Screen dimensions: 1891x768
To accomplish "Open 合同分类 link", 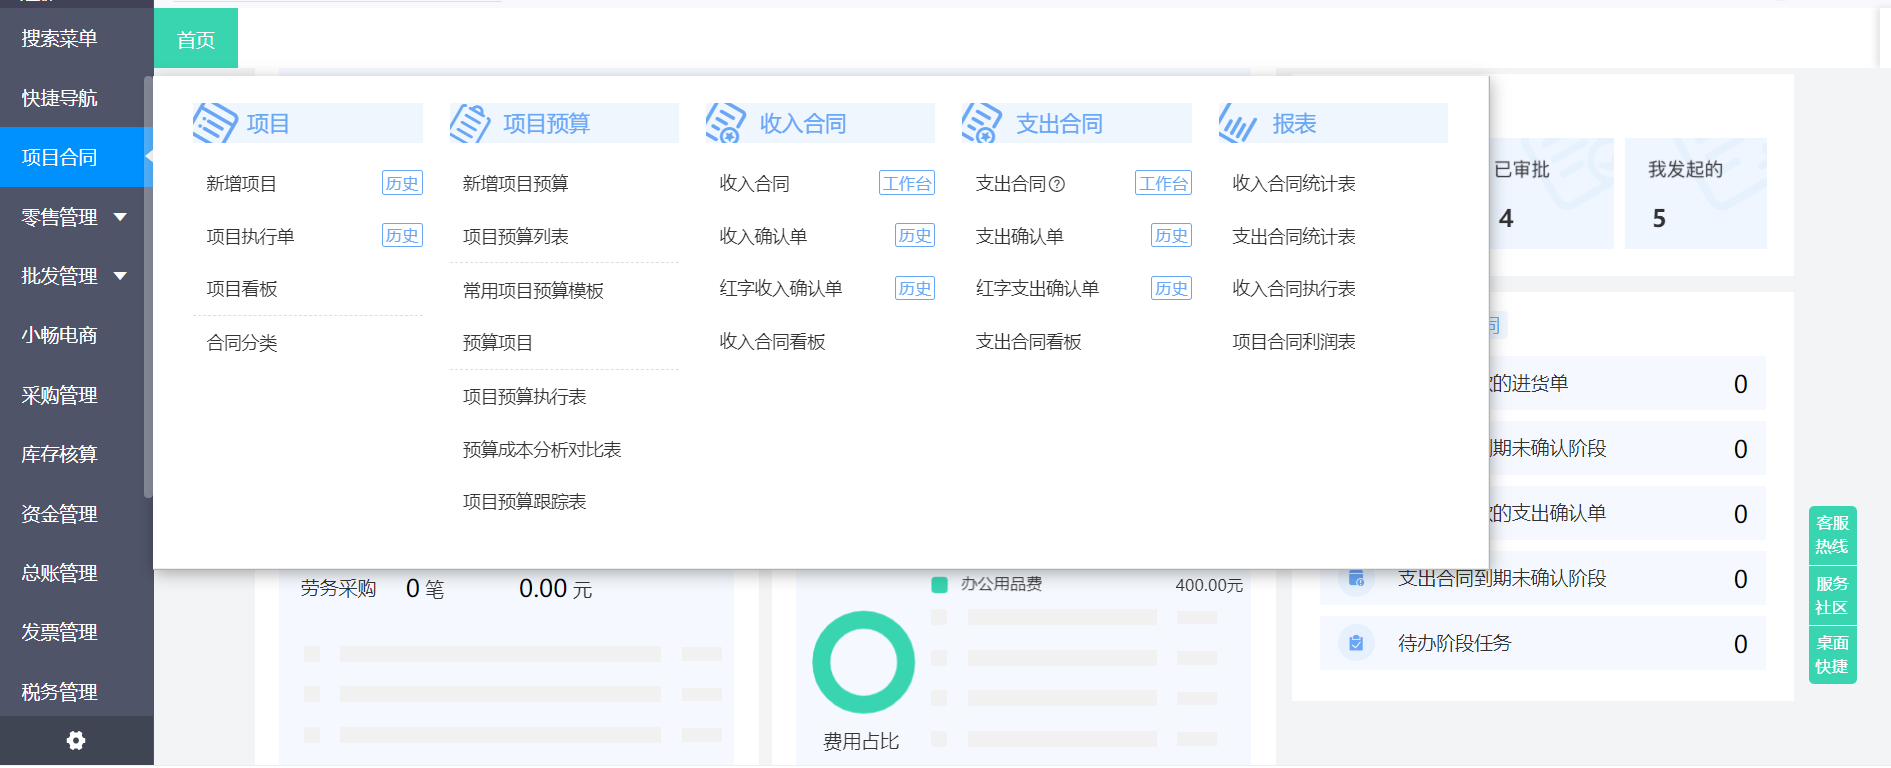I will [x=241, y=343].
